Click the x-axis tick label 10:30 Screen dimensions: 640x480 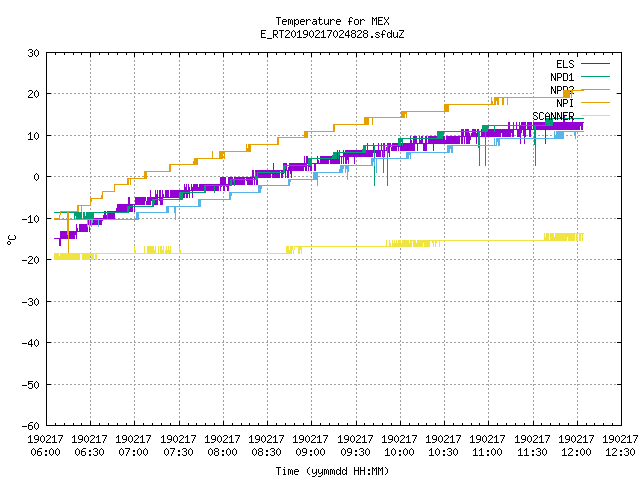click(444, 452)
